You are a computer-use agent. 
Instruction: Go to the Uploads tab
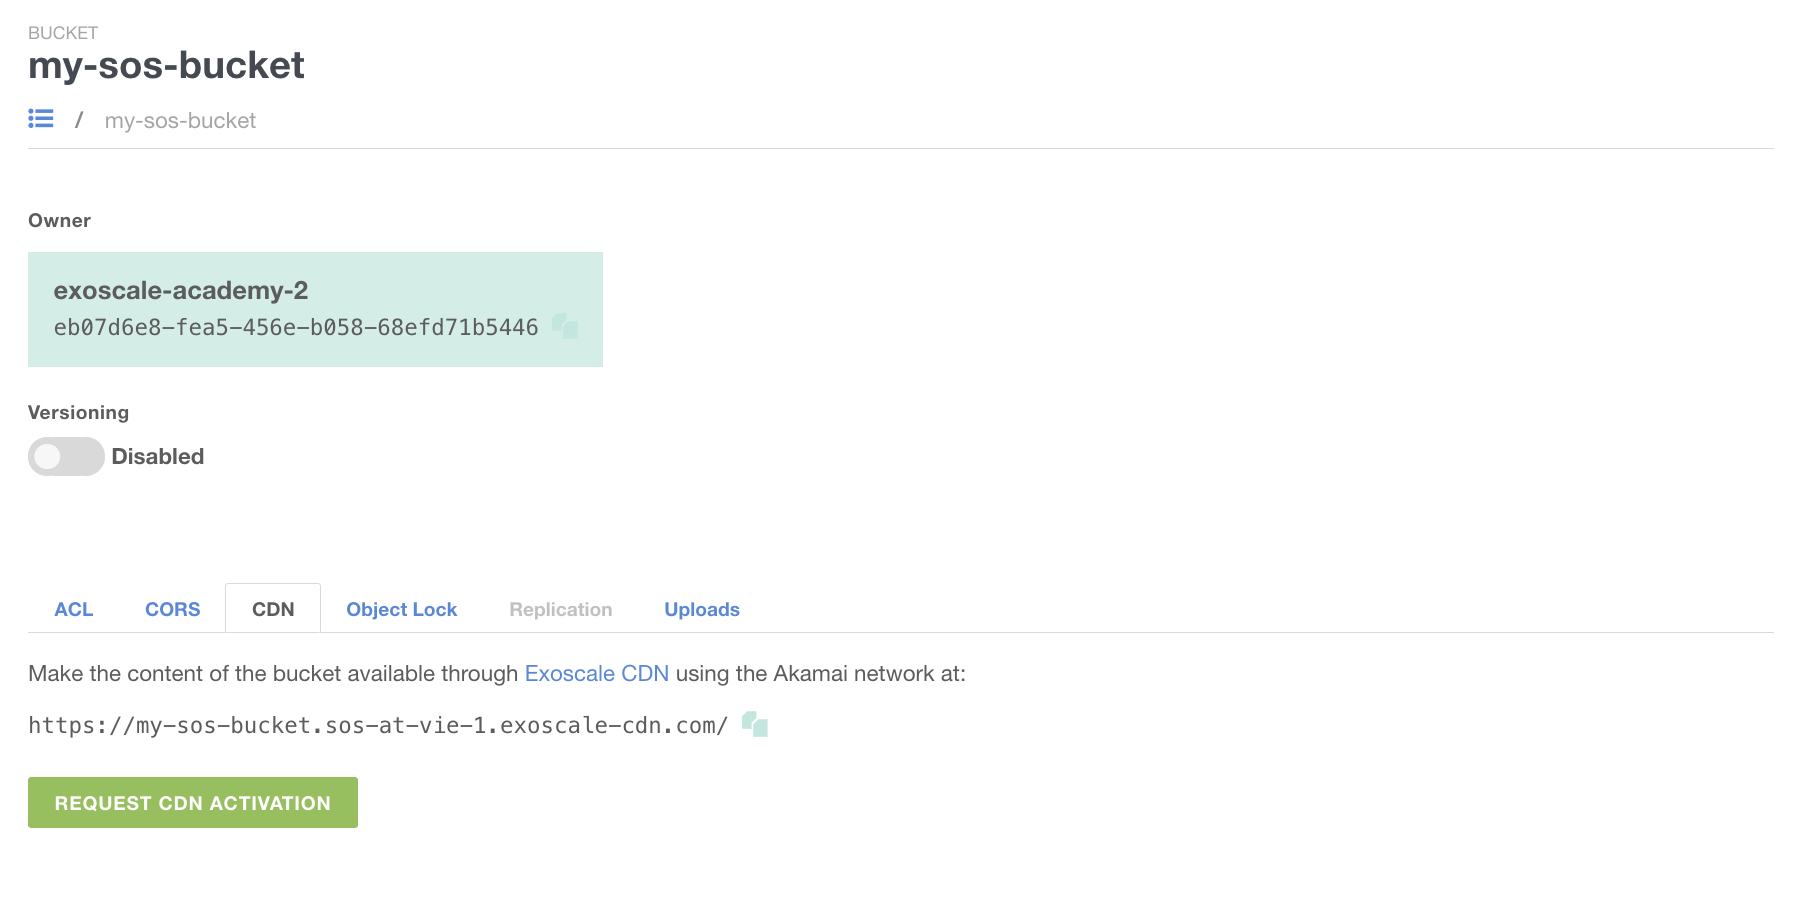pyautogui.click(x=702, y=609)
